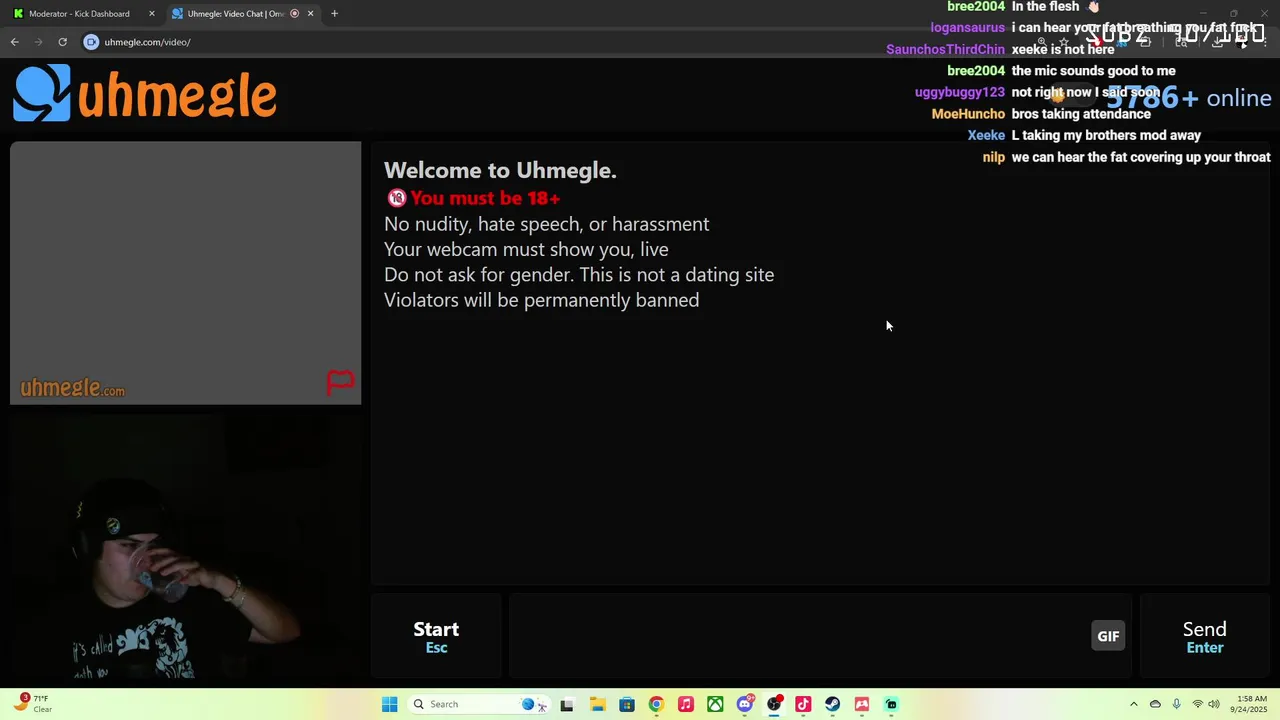The image size is (1280, 720).
Task: Open Discord from the taskbar
Action: coord(744,704)
